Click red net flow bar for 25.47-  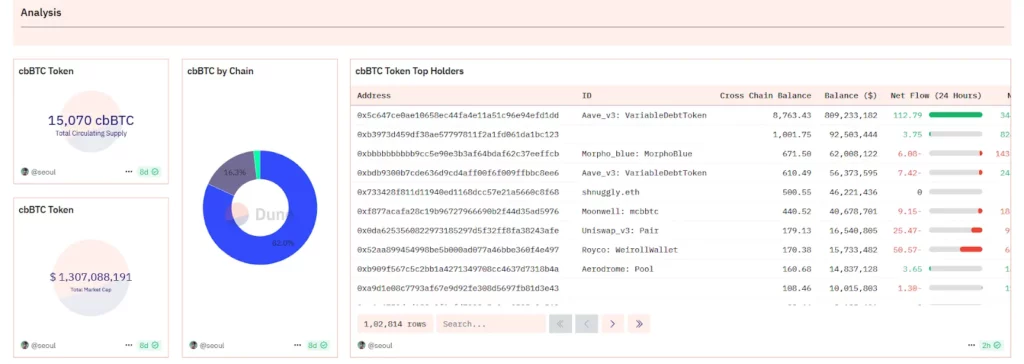pyautogui.click(x=976, y=231)
